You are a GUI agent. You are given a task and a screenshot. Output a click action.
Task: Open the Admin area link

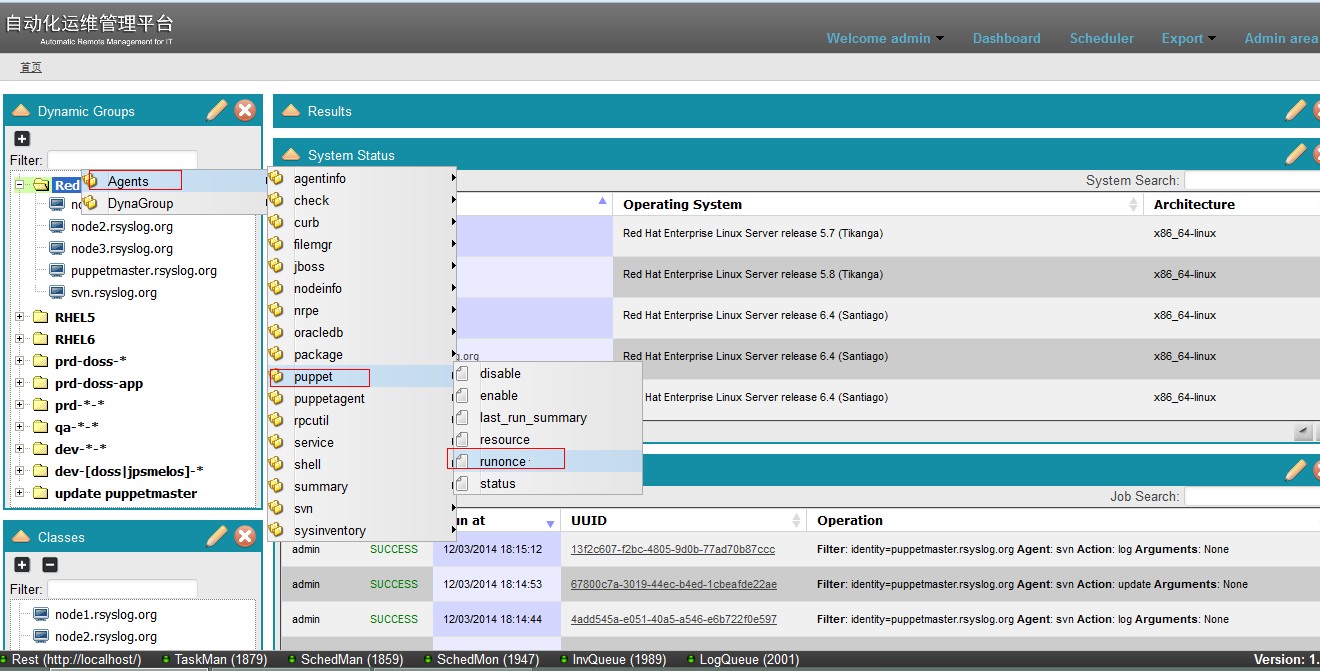1281,38
